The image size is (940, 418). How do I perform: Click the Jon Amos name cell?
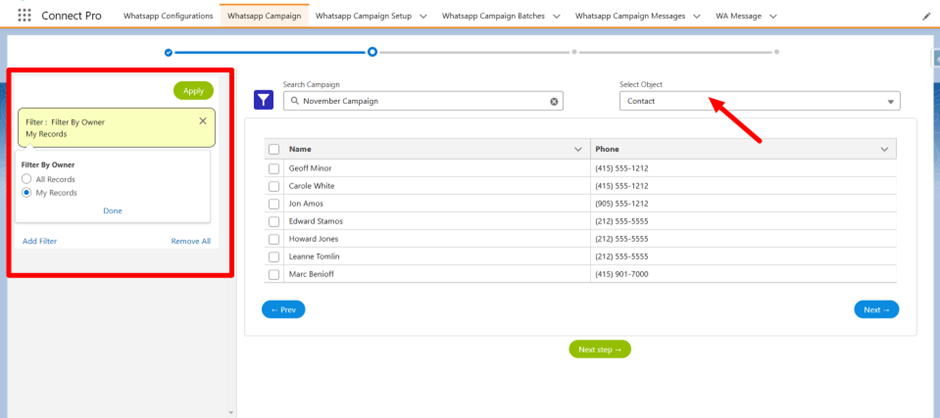[x=437, y=204]
